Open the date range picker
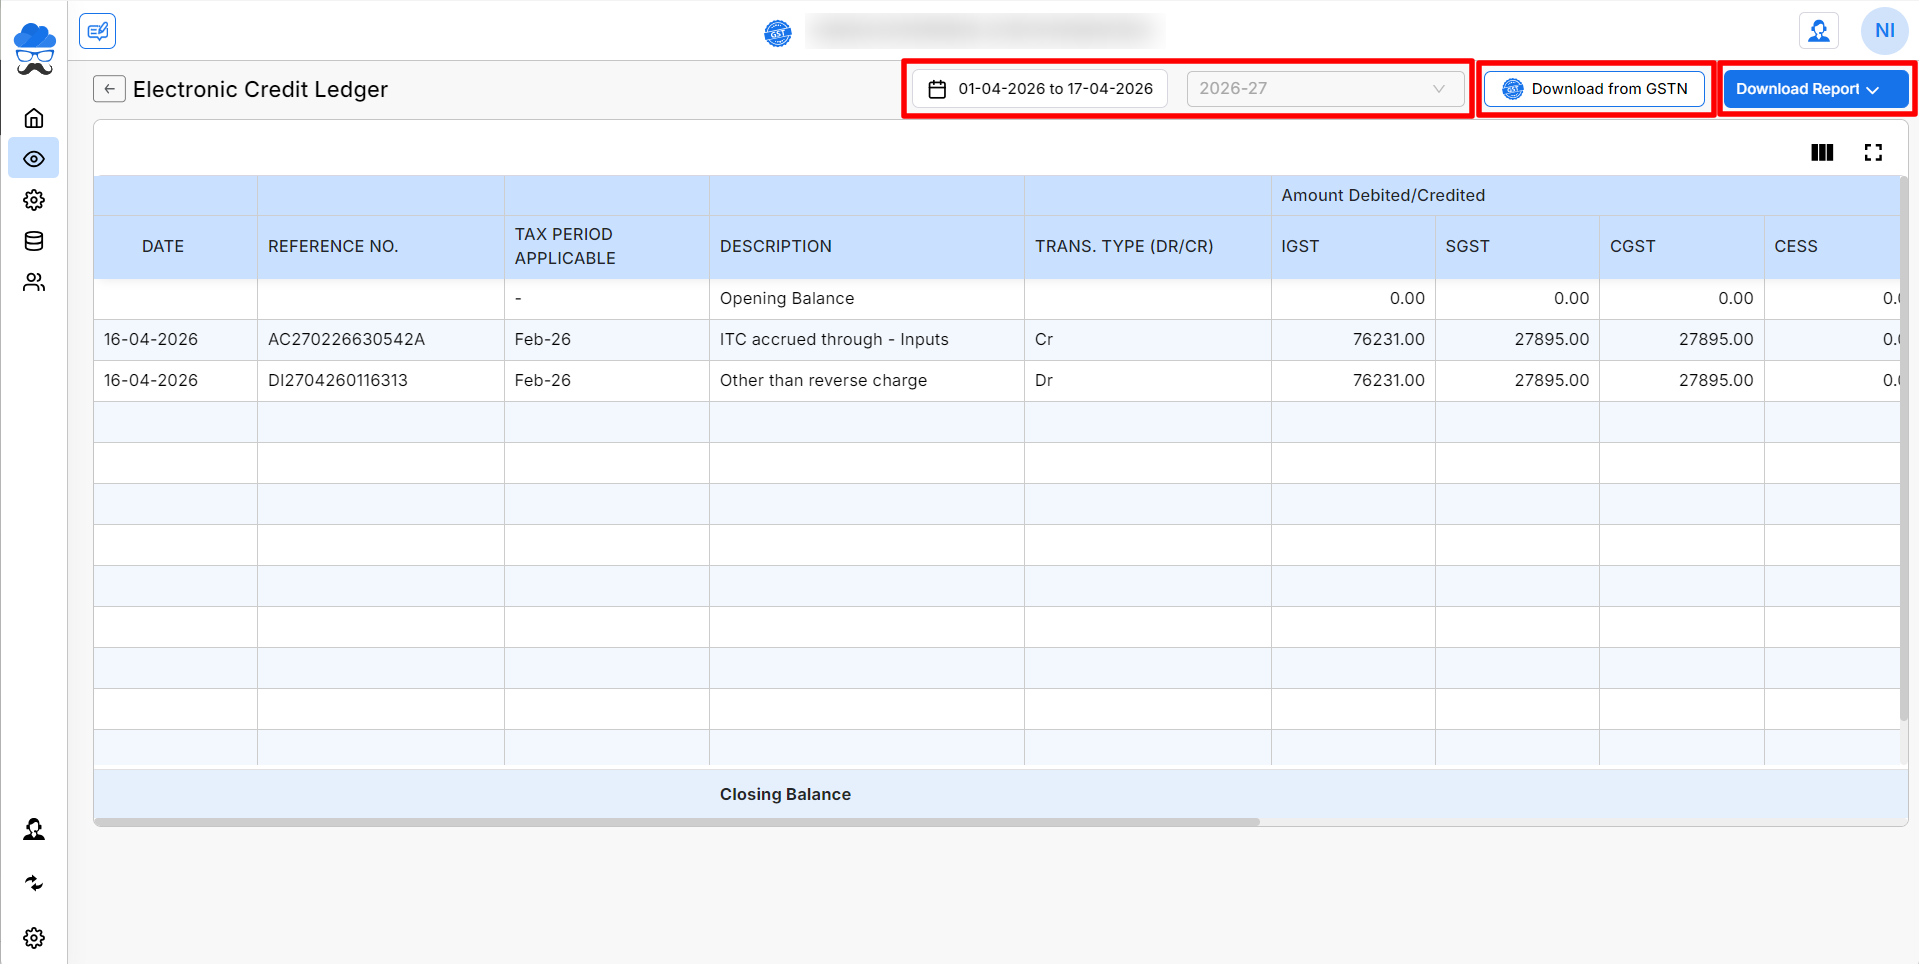The image size is (1919, 964). point(1040,89)
